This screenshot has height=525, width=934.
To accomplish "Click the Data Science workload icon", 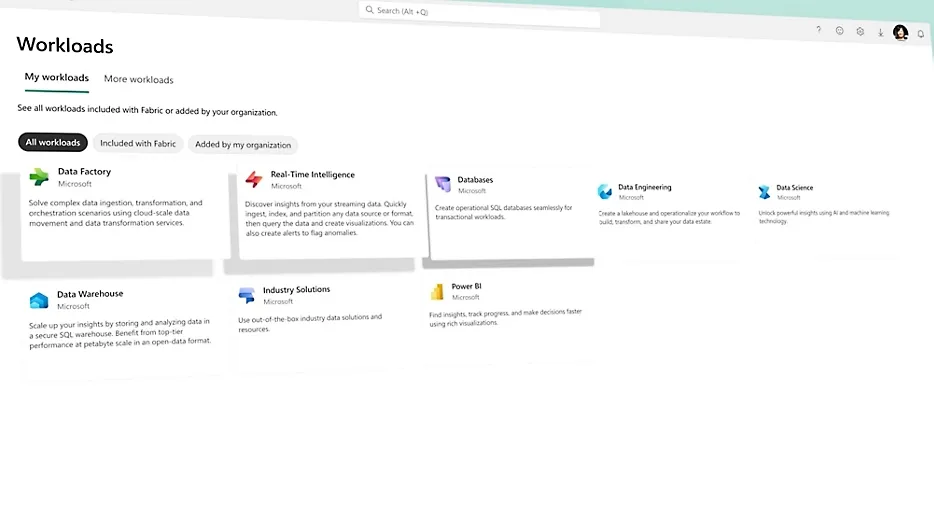I will (x=764, y=192).
